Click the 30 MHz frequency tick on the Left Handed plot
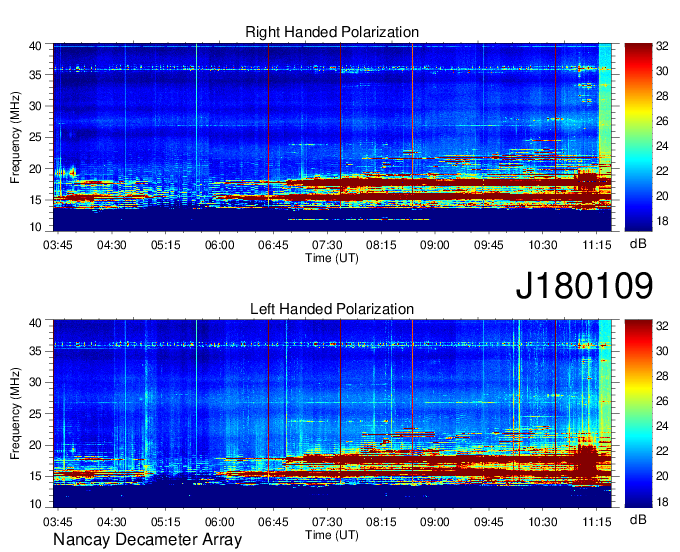 (x=36, y=382)
